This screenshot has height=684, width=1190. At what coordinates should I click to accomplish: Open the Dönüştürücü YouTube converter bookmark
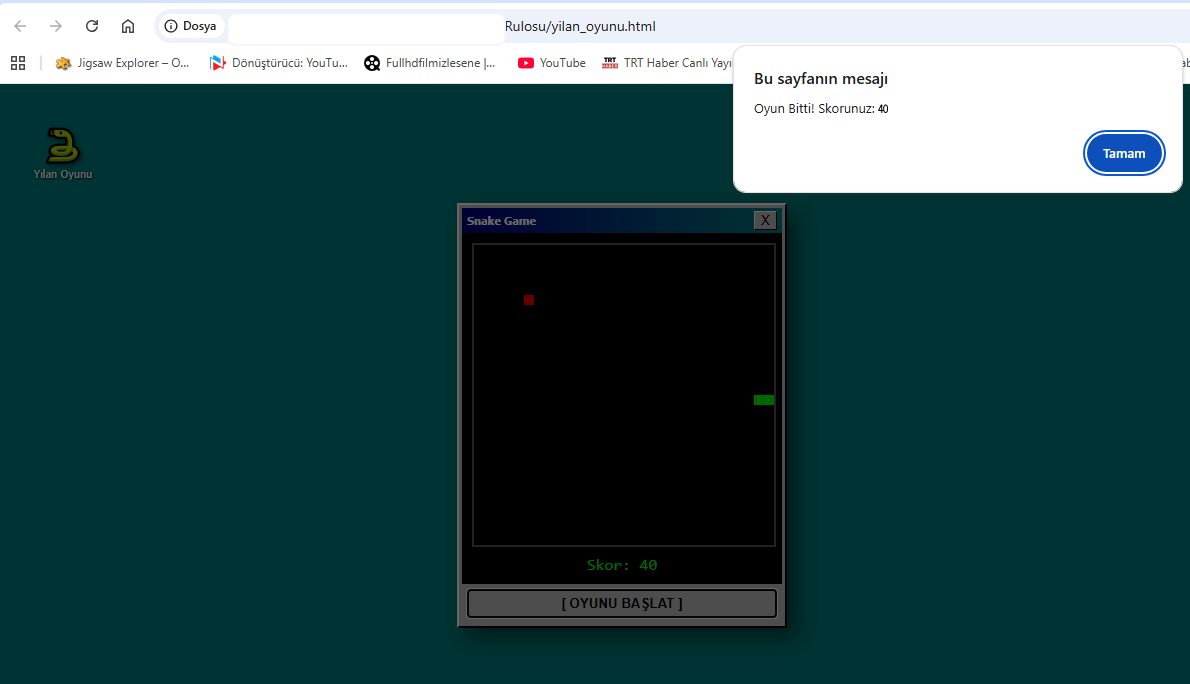tap(279, 63)
